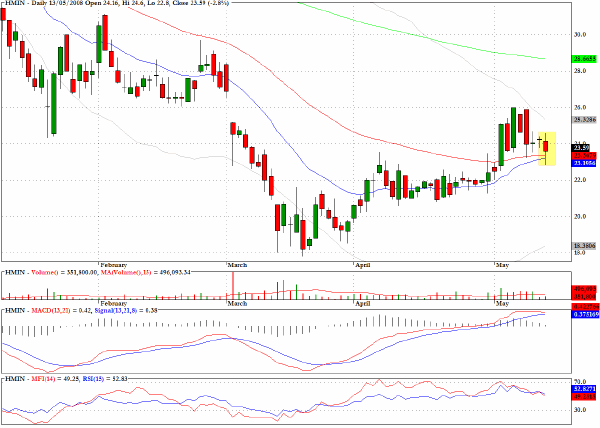Select the blue 52.8271 RSI value tag
This screenshot has width=600, height=428.
pyautogui.click(x=584, y=389)
